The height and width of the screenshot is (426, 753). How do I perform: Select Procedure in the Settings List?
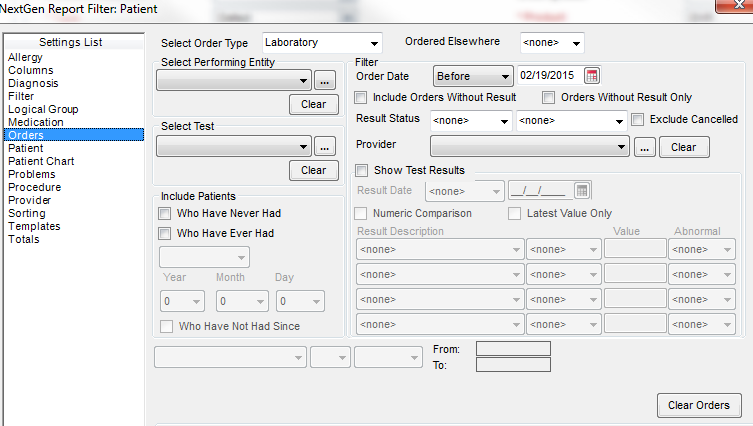click(x=35, y=187)
